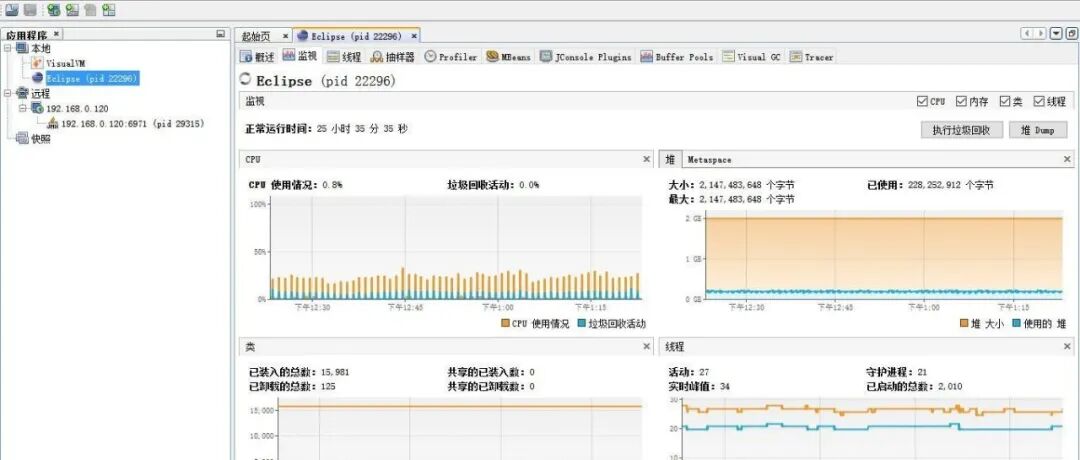
Task: Select 192.168.0.120:6971 (pid 29315) JMX entry
Action: [133, 124]
